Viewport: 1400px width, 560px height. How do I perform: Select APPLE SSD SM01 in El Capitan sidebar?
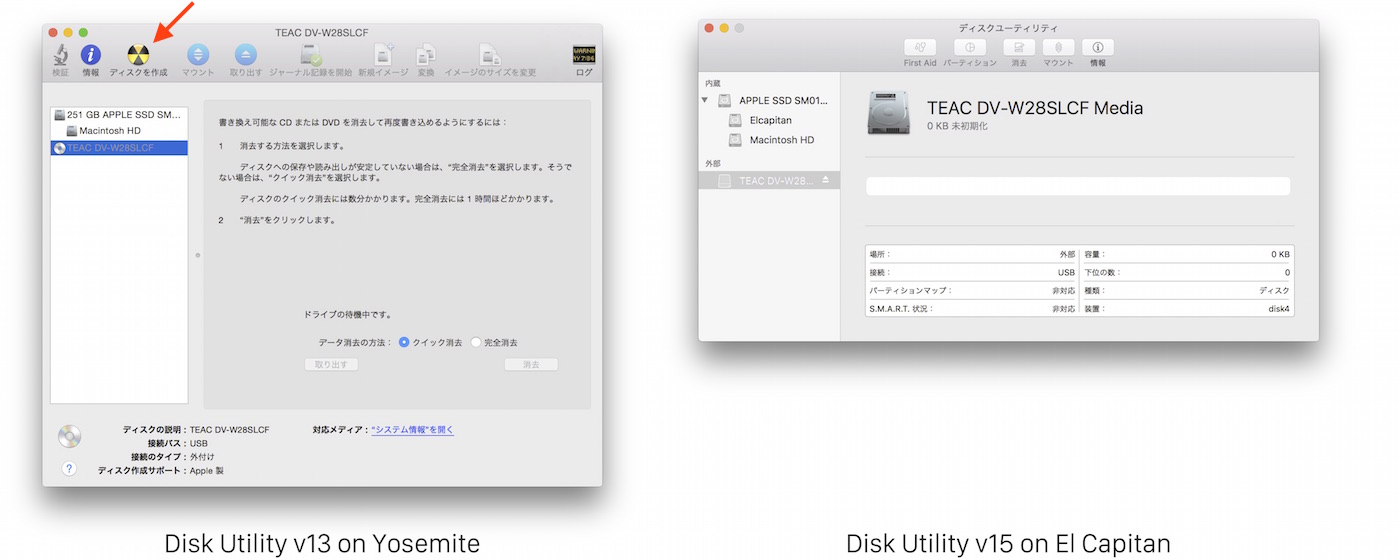pos(769,101)
